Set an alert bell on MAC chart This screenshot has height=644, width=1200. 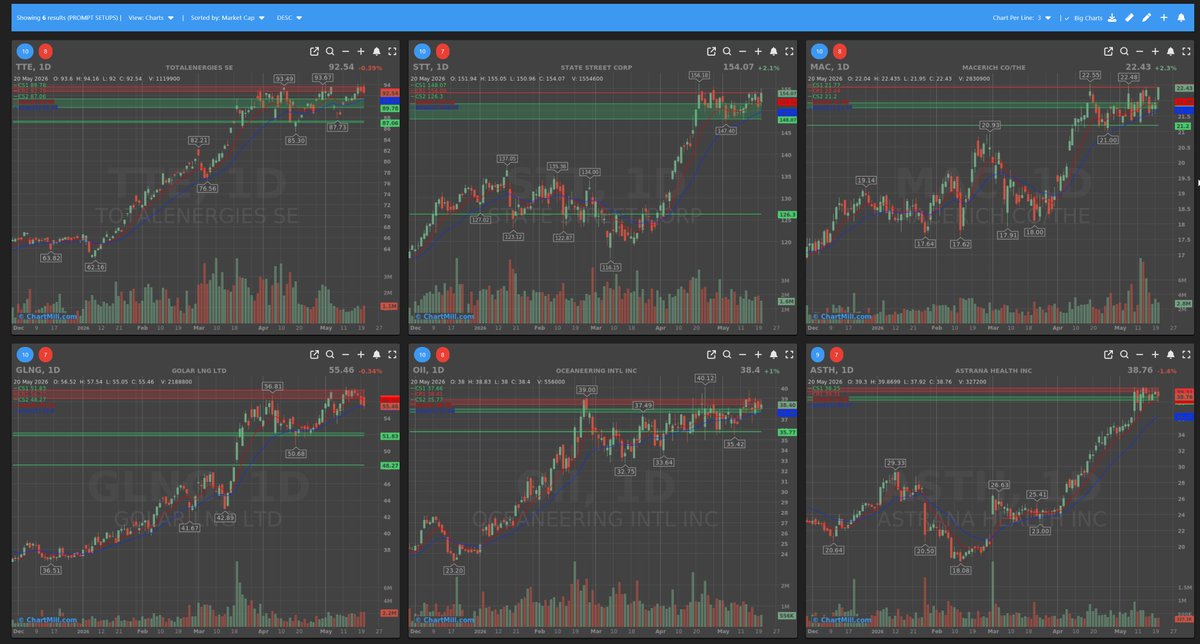(x=1170, y=51)
